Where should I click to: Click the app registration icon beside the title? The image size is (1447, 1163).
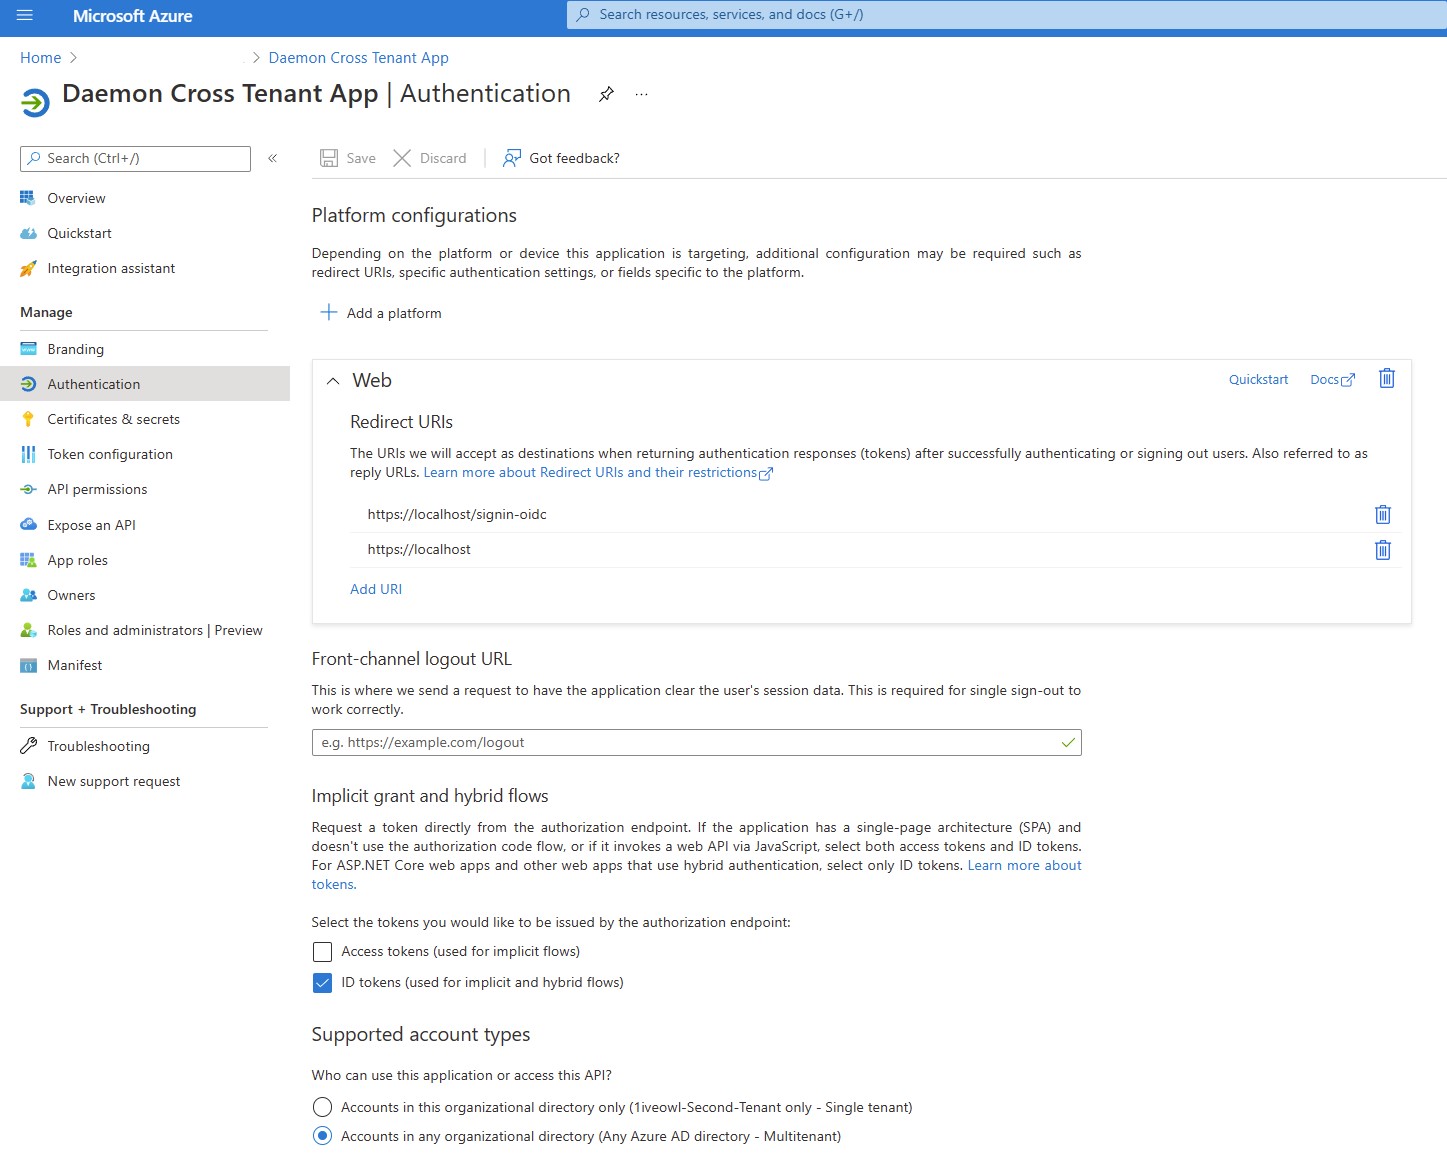35,102
